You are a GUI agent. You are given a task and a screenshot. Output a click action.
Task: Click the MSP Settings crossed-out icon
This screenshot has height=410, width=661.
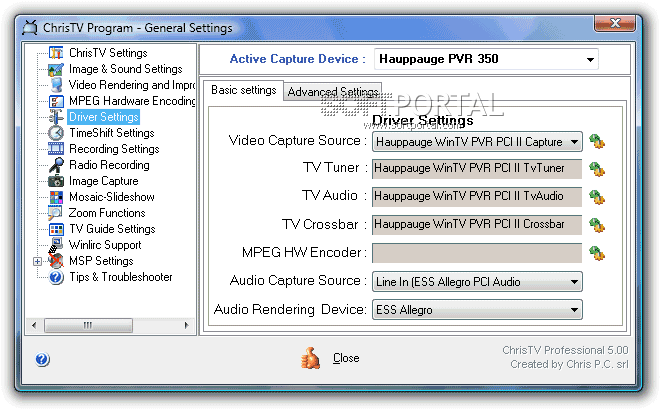point(56,261)
